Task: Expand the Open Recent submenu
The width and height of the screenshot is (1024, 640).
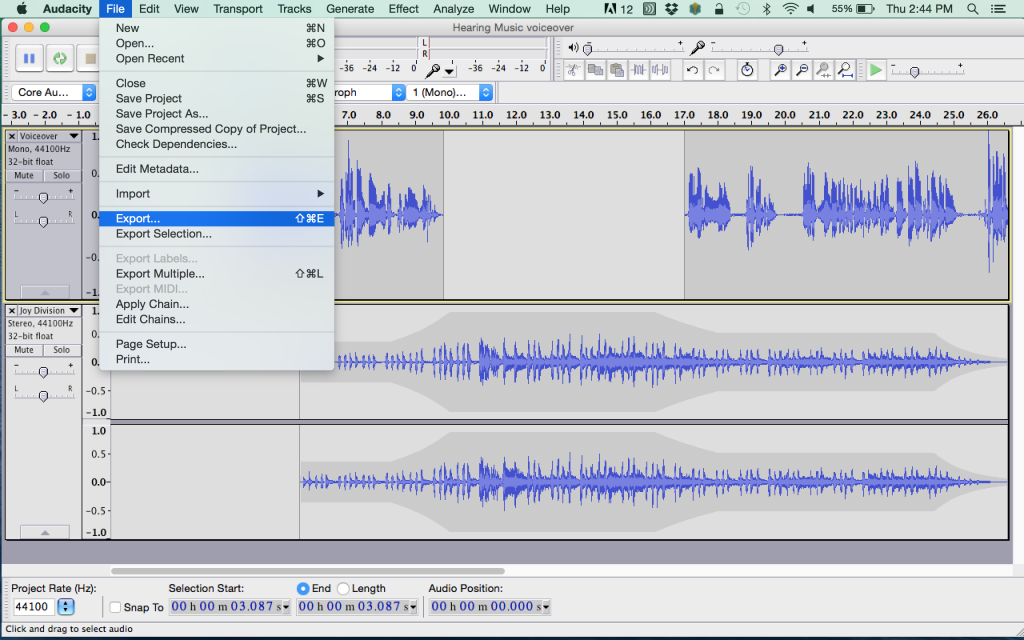Action: 217,59
